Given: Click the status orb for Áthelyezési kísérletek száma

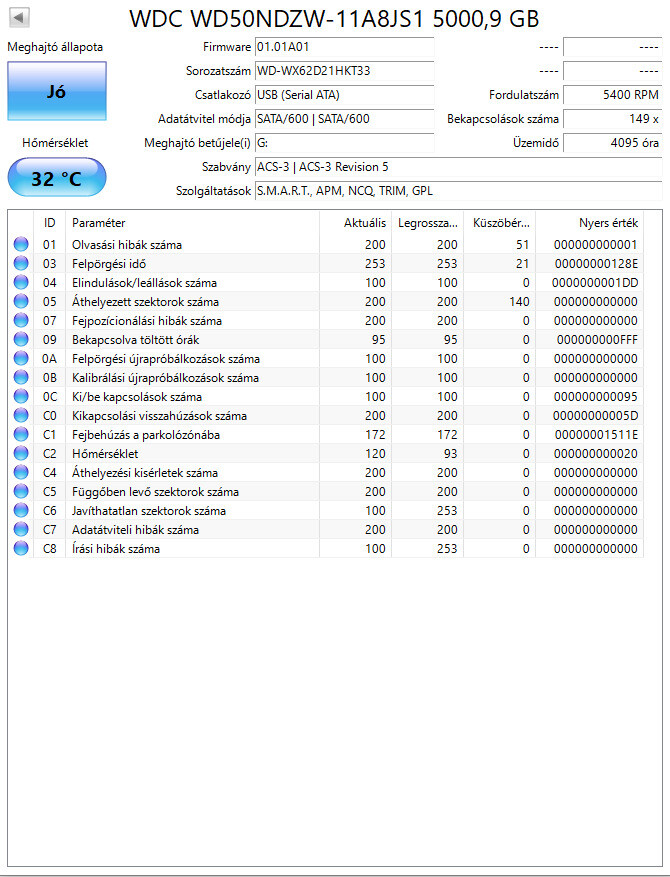Looking at the screenshot, I should click(21, 473).
